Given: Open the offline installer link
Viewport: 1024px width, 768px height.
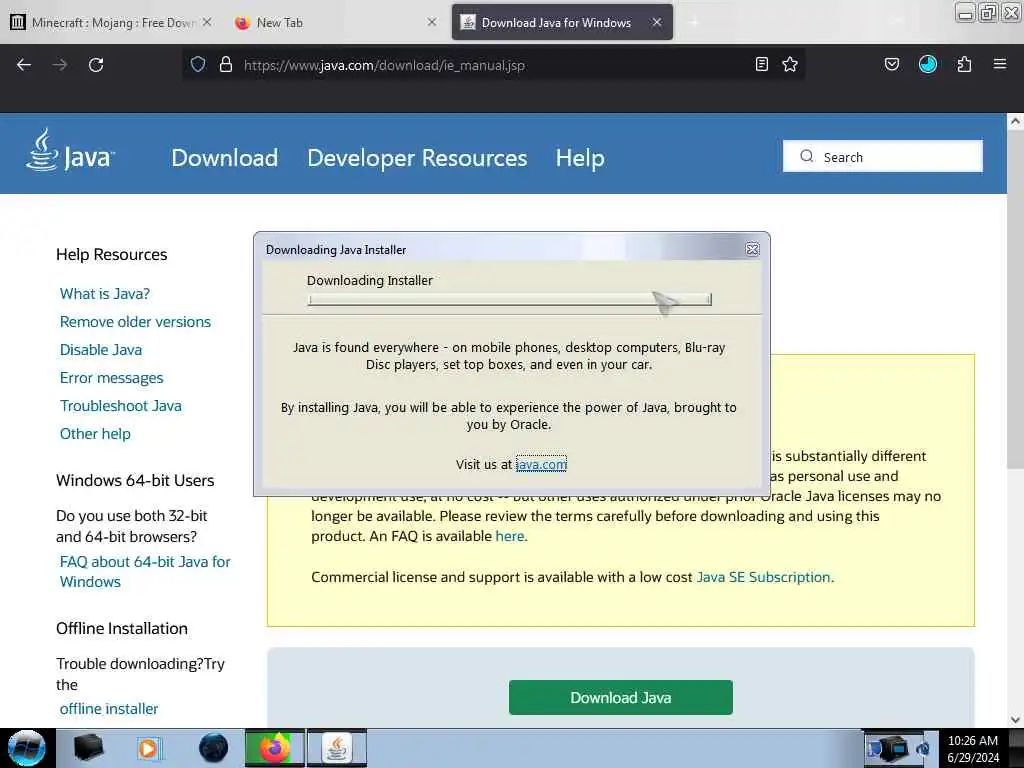Looking at the screenshot, I should (109, 709).
